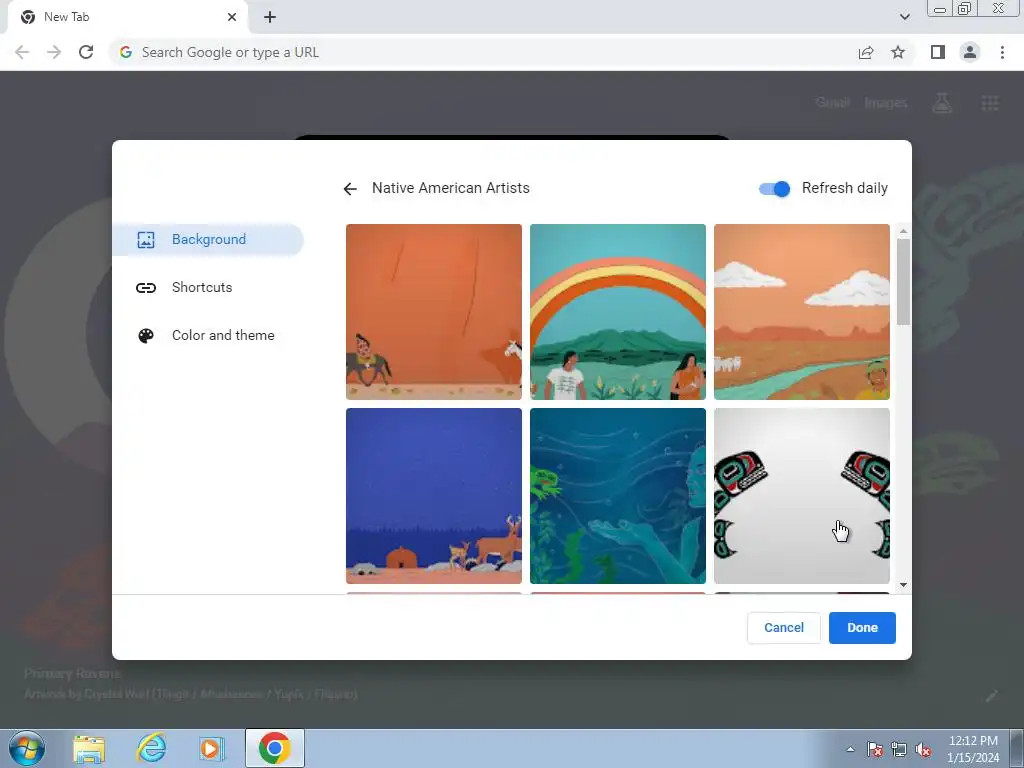
Task: Open the Background section
Action: pos(208,240)
